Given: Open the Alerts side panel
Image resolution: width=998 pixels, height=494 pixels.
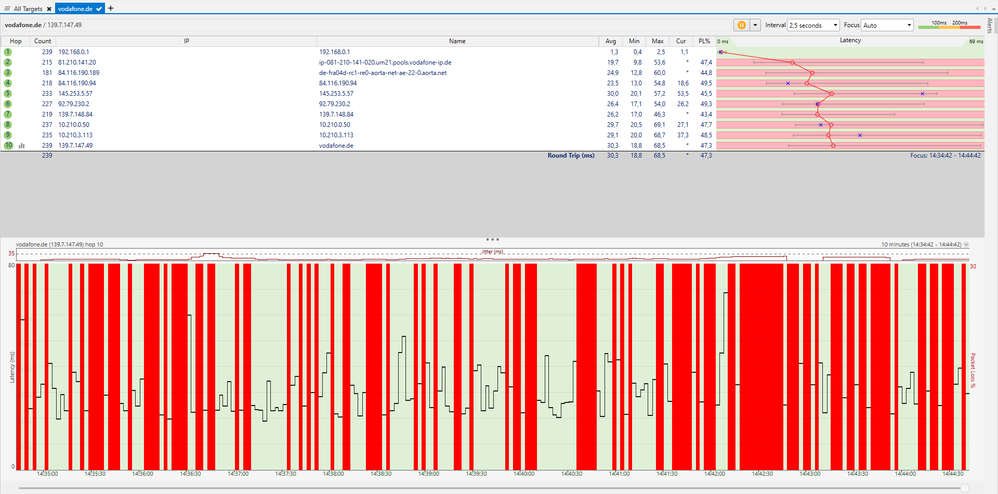Looking at the screenshot, I should coord(990,27).
